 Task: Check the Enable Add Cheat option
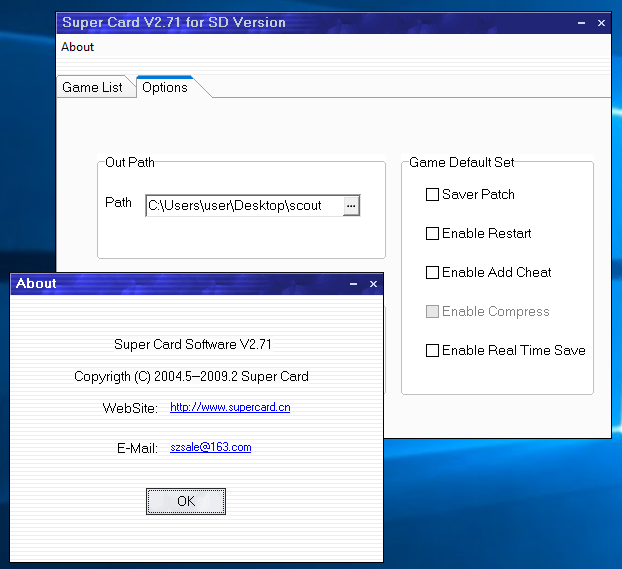[x=432, y=272]
